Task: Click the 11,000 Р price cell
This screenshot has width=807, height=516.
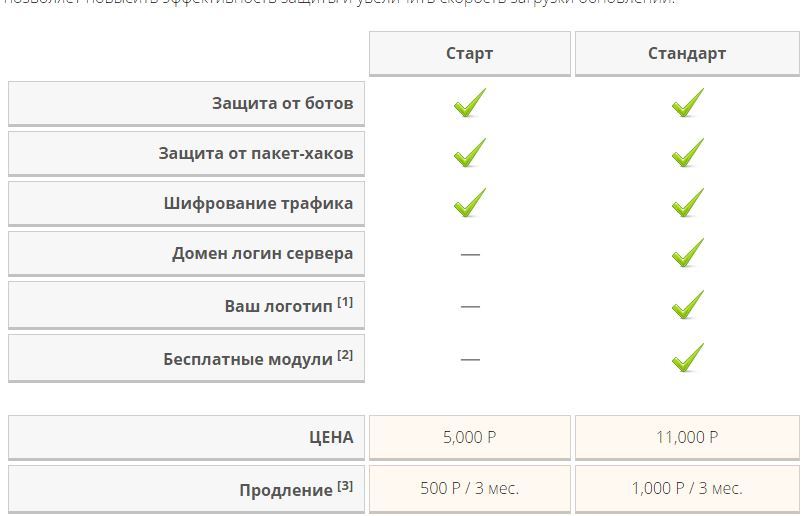Action: [x=687, y=437]
